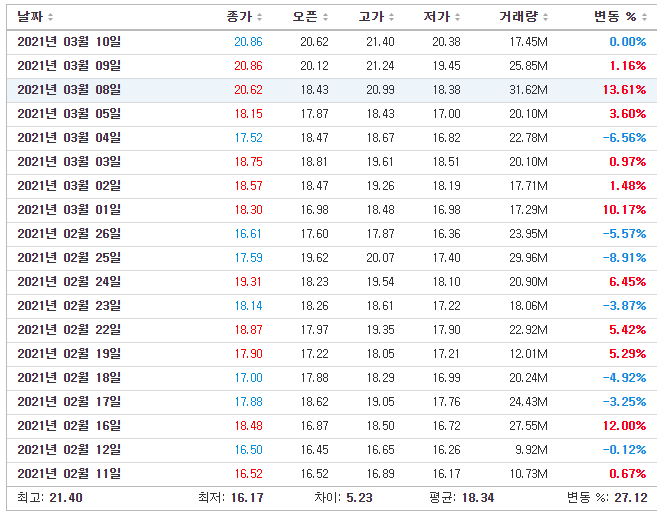Click the 변동 % column header label
Image resolution: width=657 pixels, height=519 pixels.
pos(616,17)
